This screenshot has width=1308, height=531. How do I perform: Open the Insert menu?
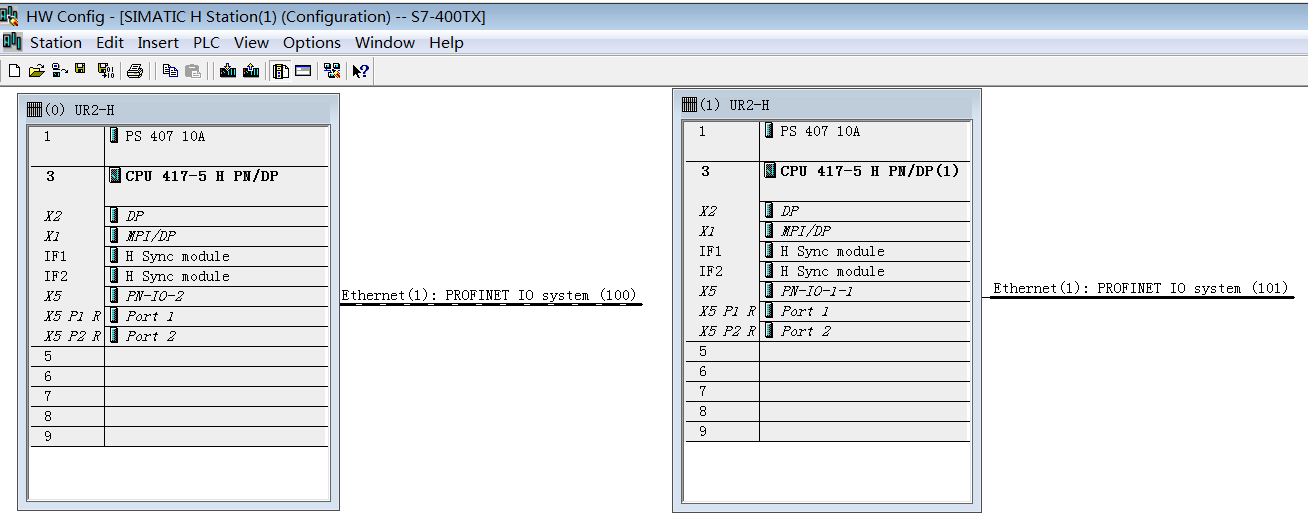158,42
